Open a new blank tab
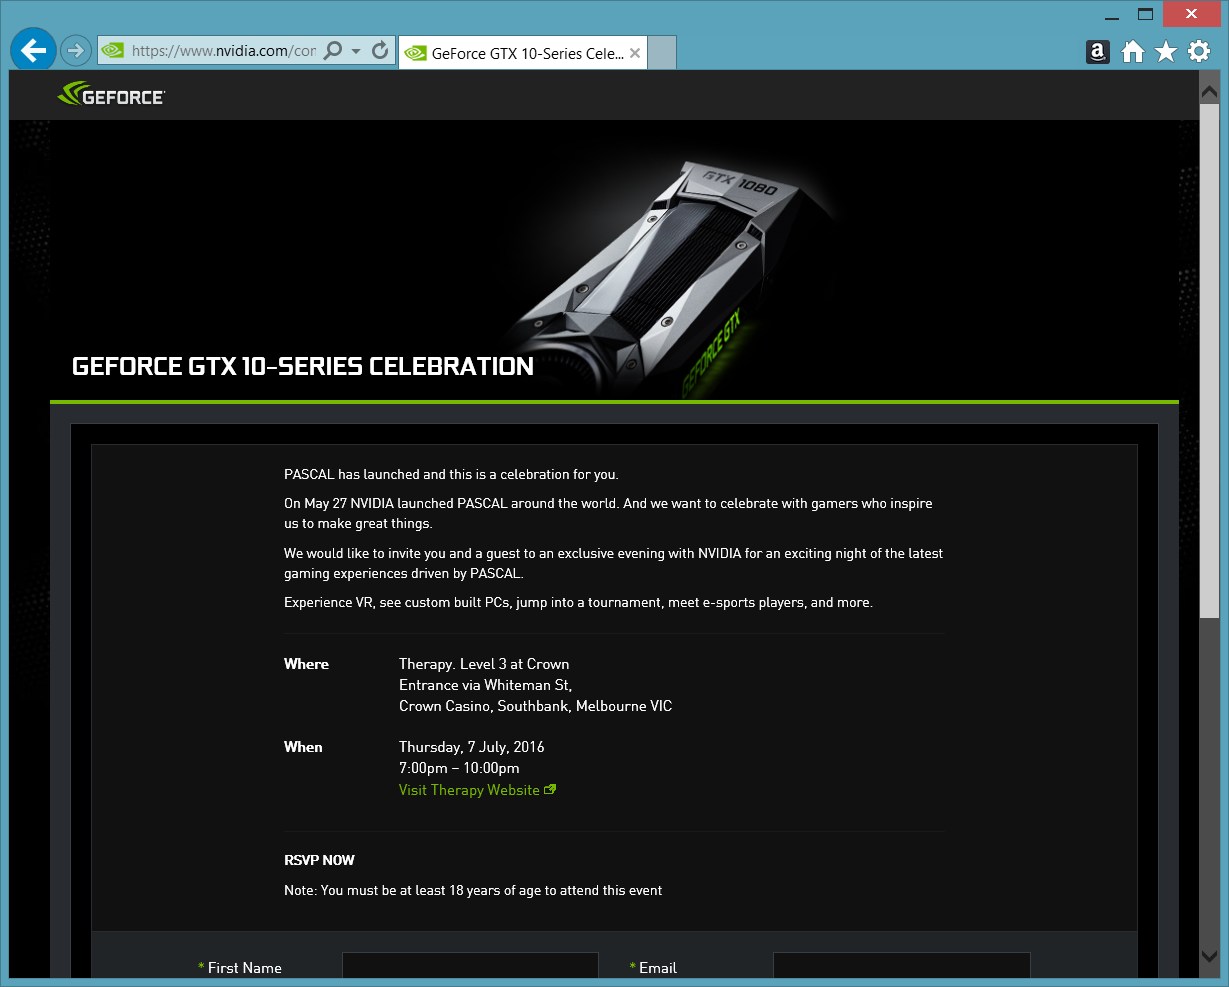The width and height of the screenshot is (1229, 987). tap(662, 53)
